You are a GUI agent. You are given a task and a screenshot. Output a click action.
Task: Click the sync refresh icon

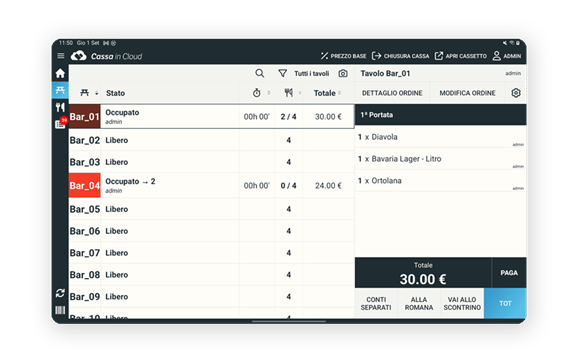click(60, 293)
